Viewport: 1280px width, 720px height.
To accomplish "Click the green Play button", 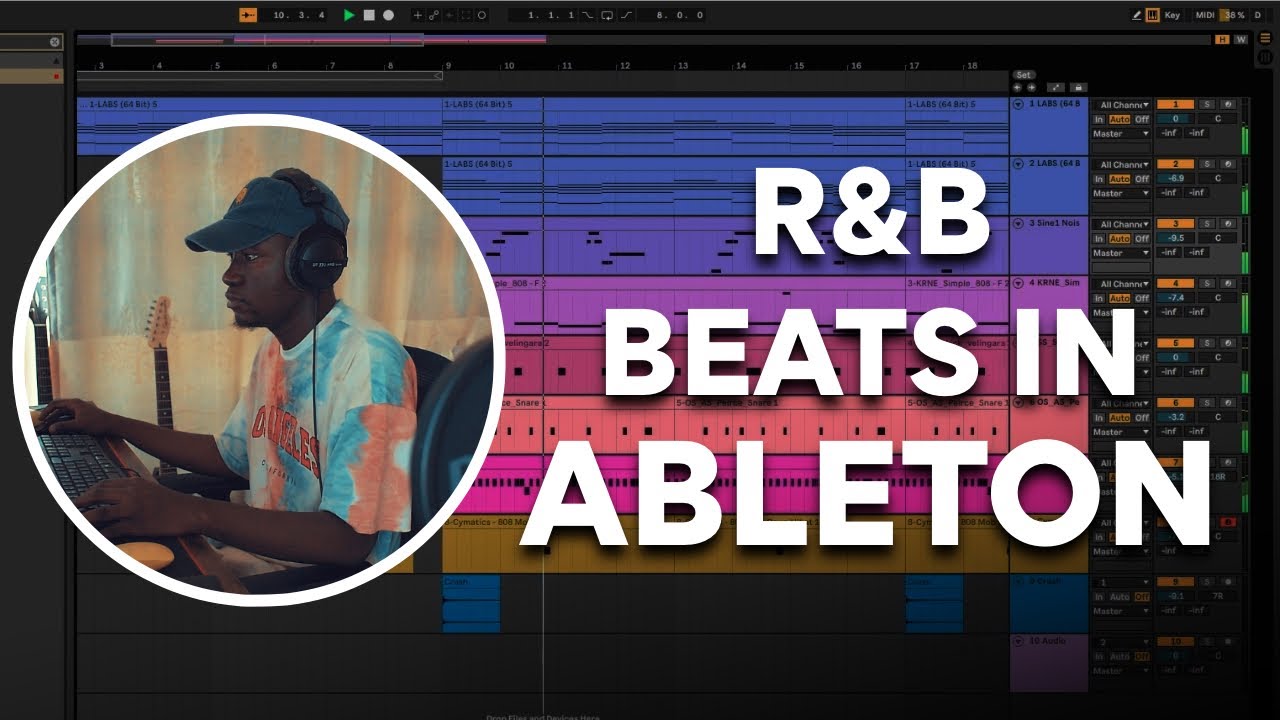I will pyautogui.click(x=349, y=15).
